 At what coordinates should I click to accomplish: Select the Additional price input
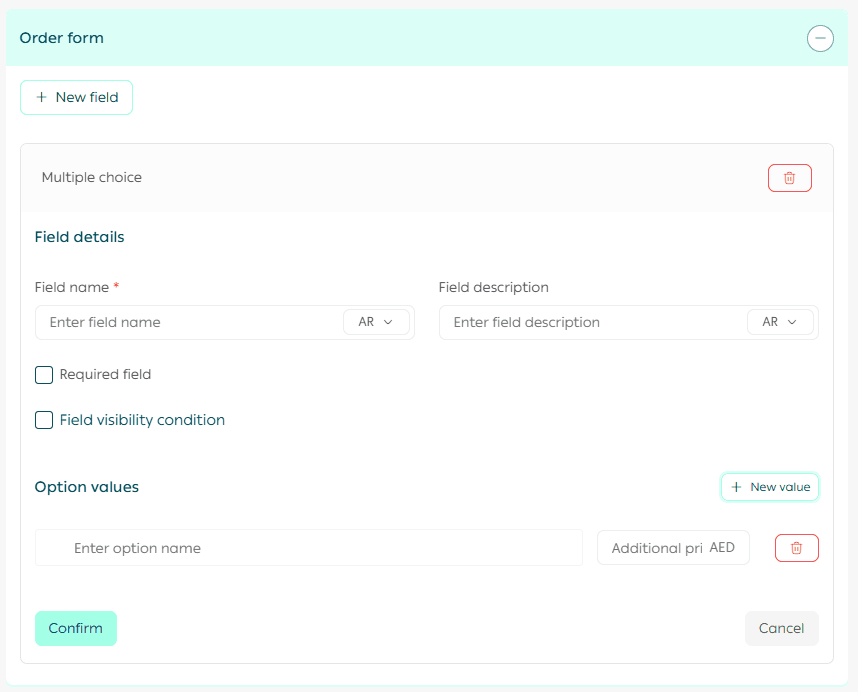click(x=655, y=548)
